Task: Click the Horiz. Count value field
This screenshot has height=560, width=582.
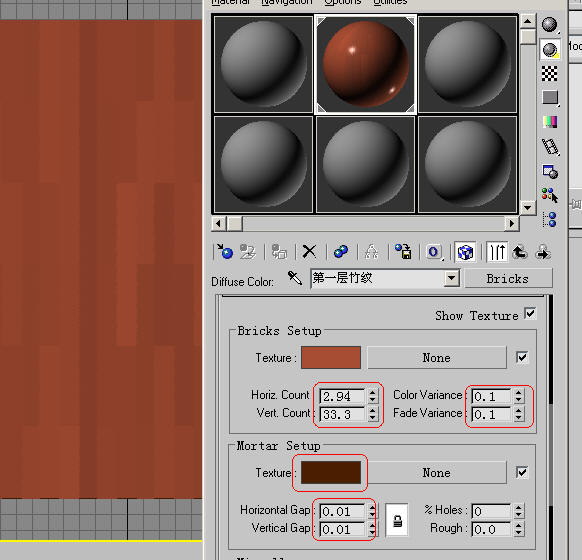Action: [x=343, y=396]
